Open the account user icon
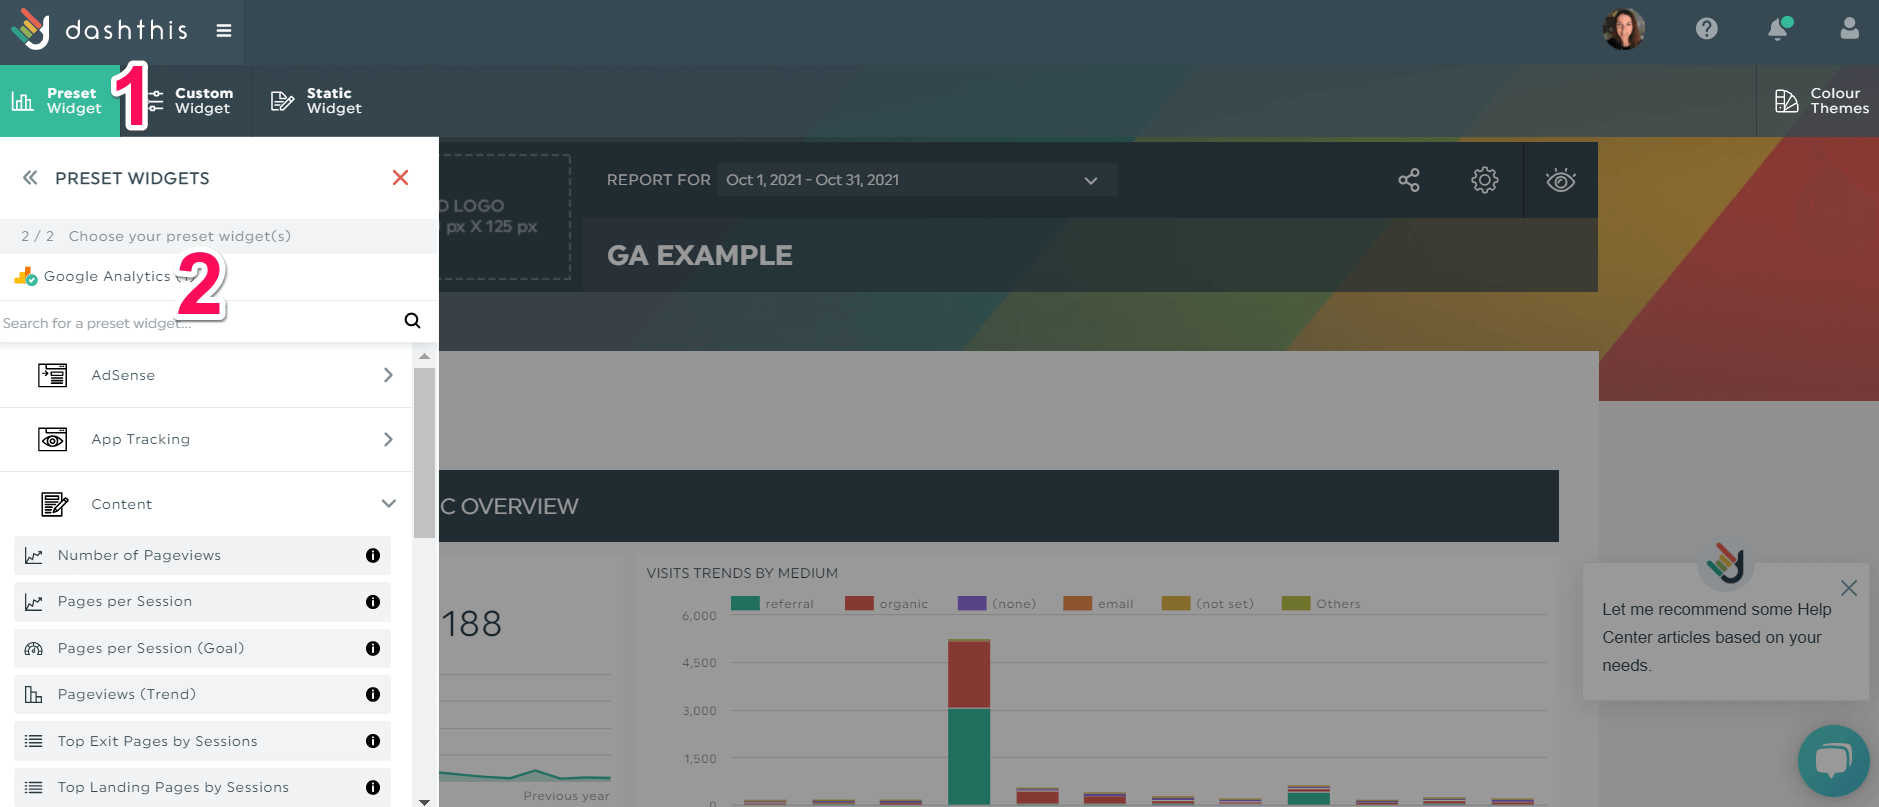1879x807 pixels. [x=1850, y=29]
